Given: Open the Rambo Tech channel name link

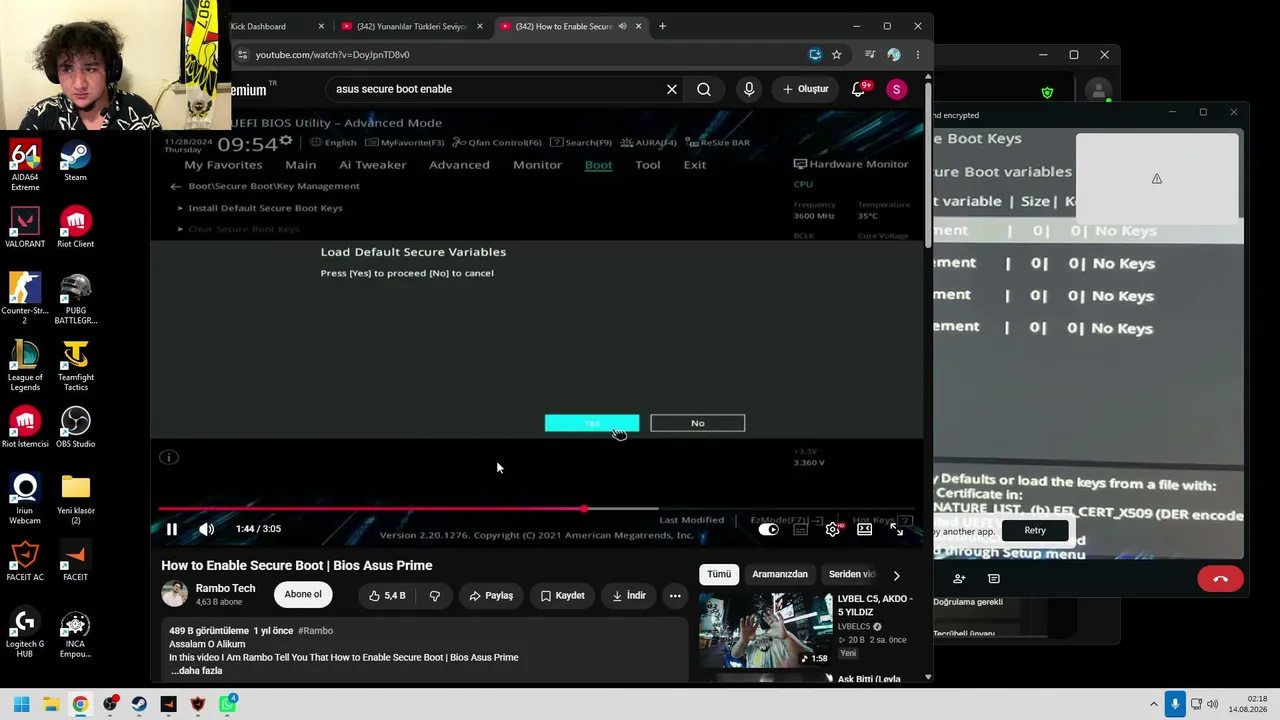Looking at the screenshot, I should click(x=225, y=588).
